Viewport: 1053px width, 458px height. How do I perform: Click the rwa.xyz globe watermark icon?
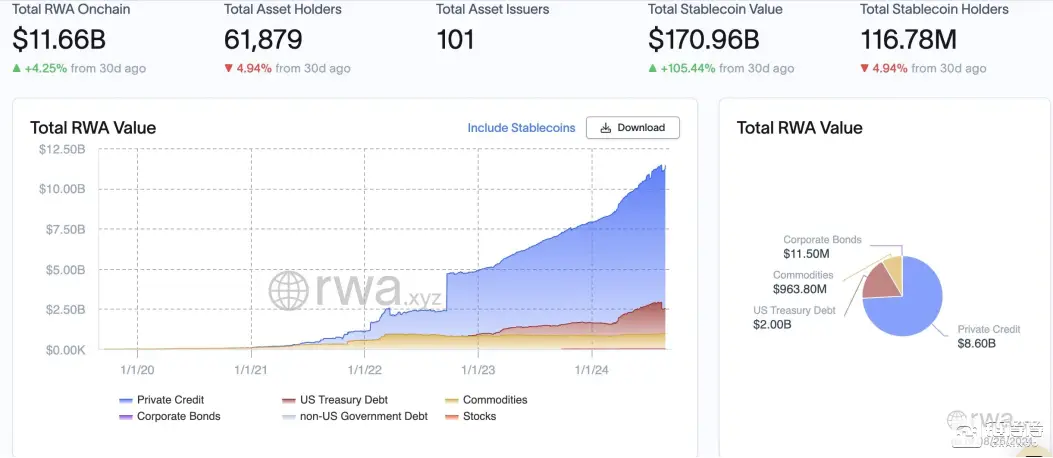tap(289, 291)
